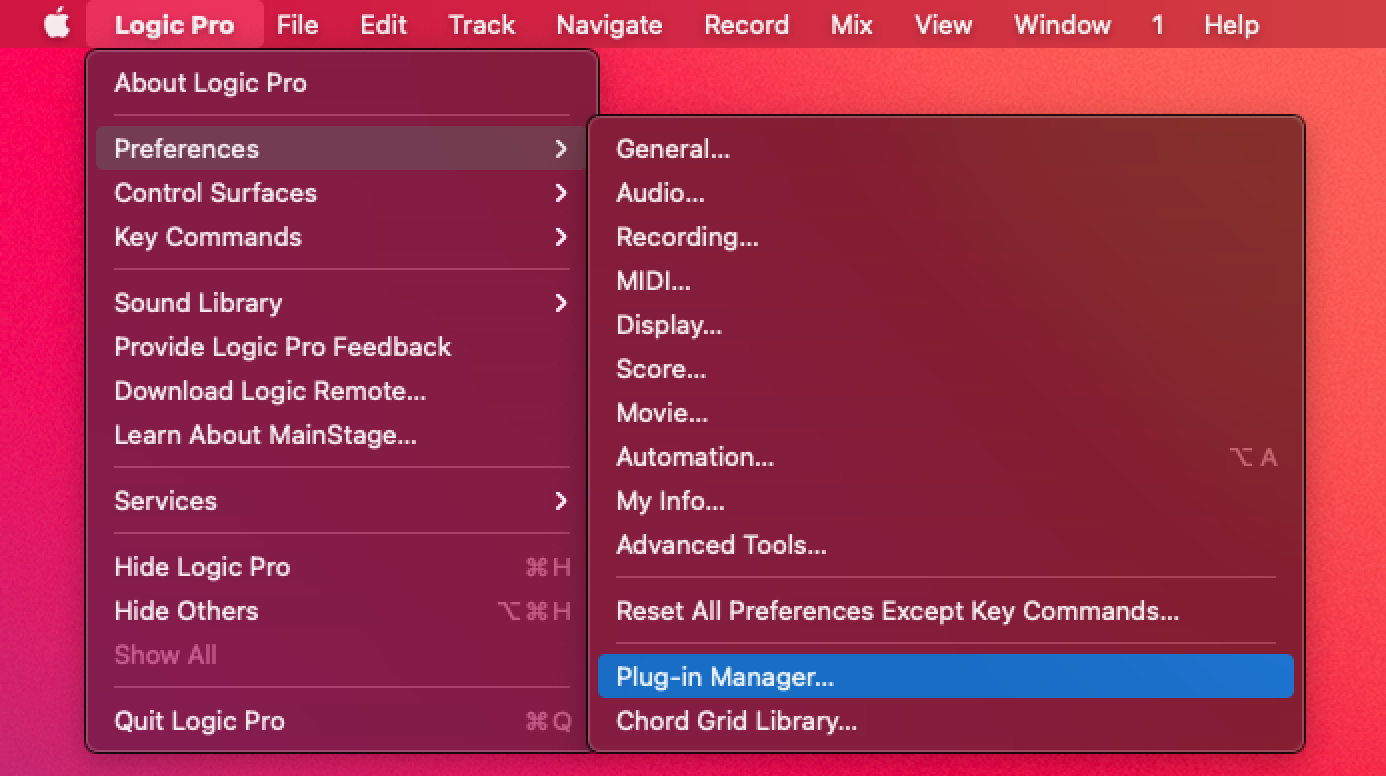Expand the Key Commands submenu
Screen dimensions: 1386x776
342,237
